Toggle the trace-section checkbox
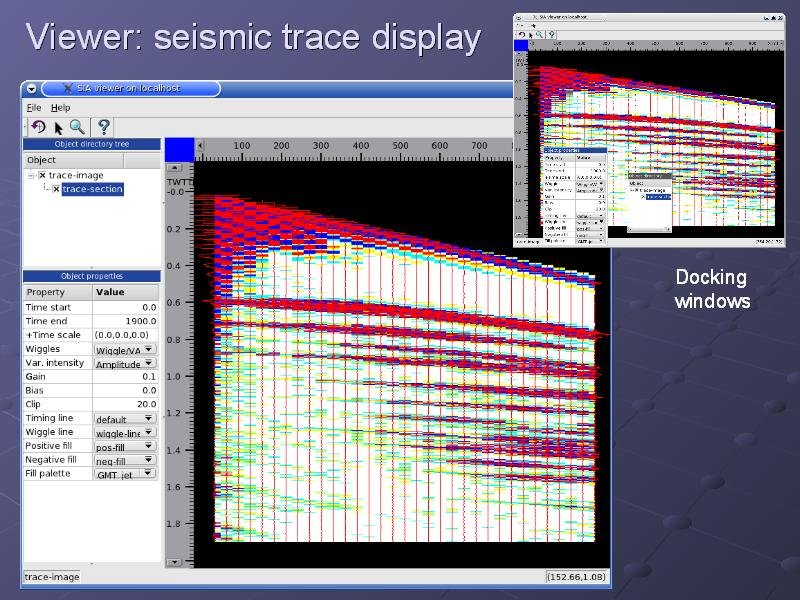The height and width of the screenshot is (600, 800). click(56, 189)
